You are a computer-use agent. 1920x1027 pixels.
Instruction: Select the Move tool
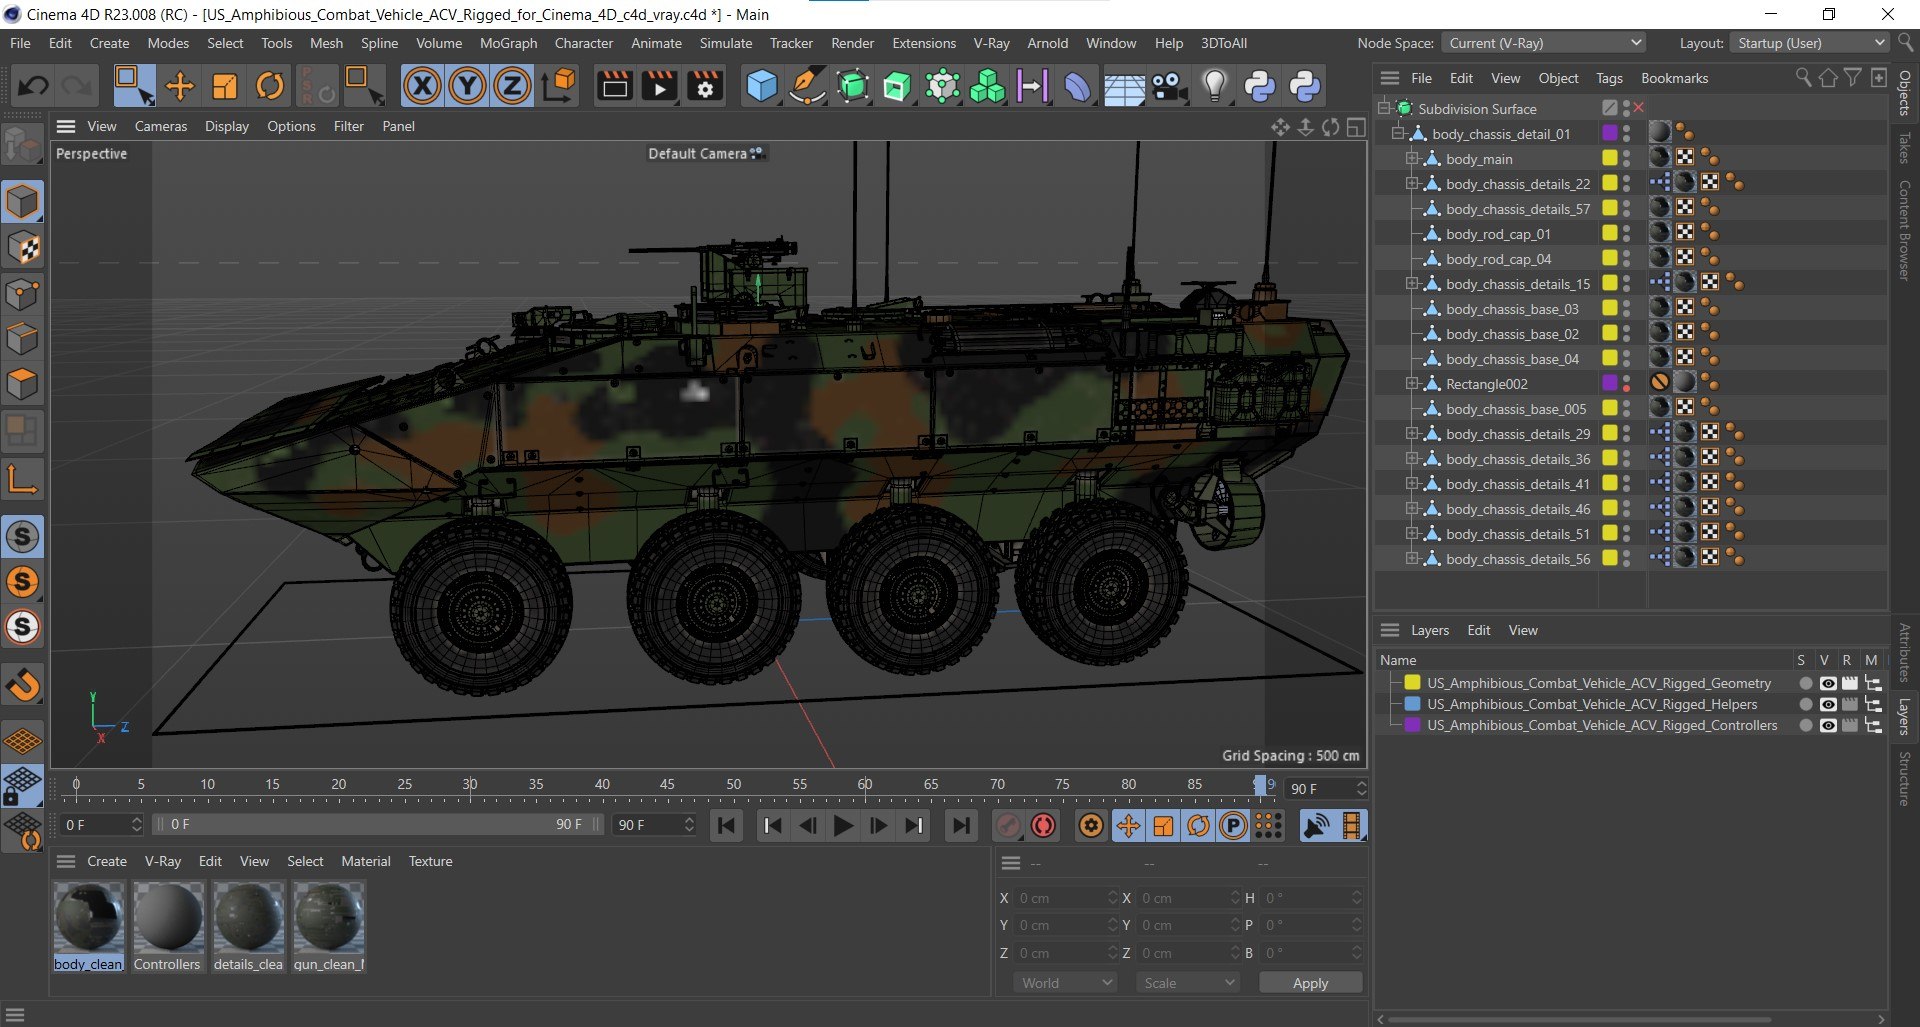click(x=180, y=86)
